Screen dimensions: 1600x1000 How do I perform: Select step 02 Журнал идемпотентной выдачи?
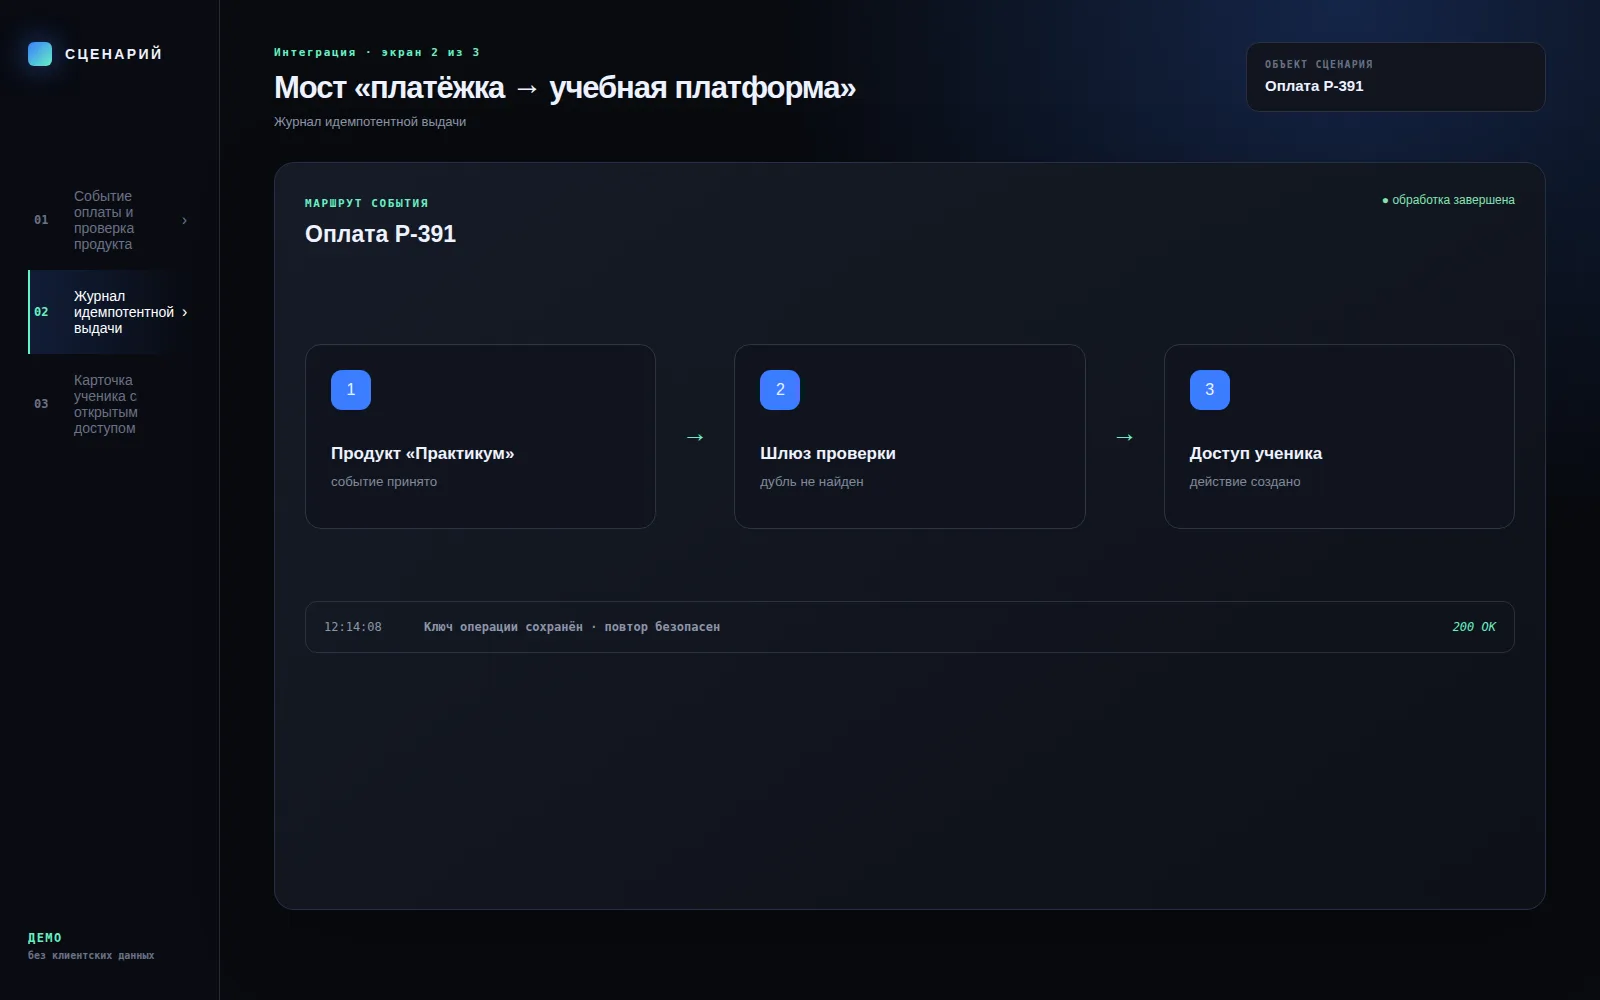tap(110, 312)
